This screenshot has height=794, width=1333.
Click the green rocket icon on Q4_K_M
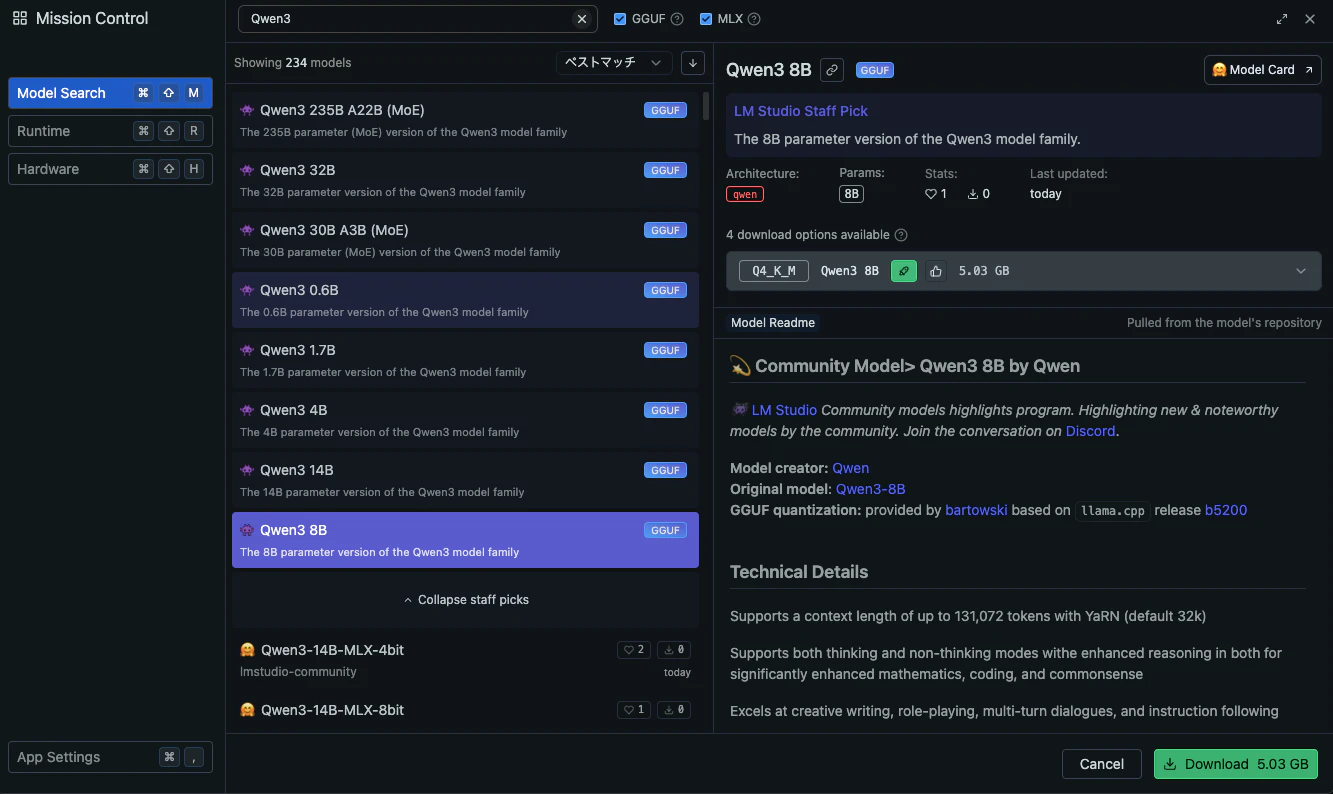tap(904, 271)
